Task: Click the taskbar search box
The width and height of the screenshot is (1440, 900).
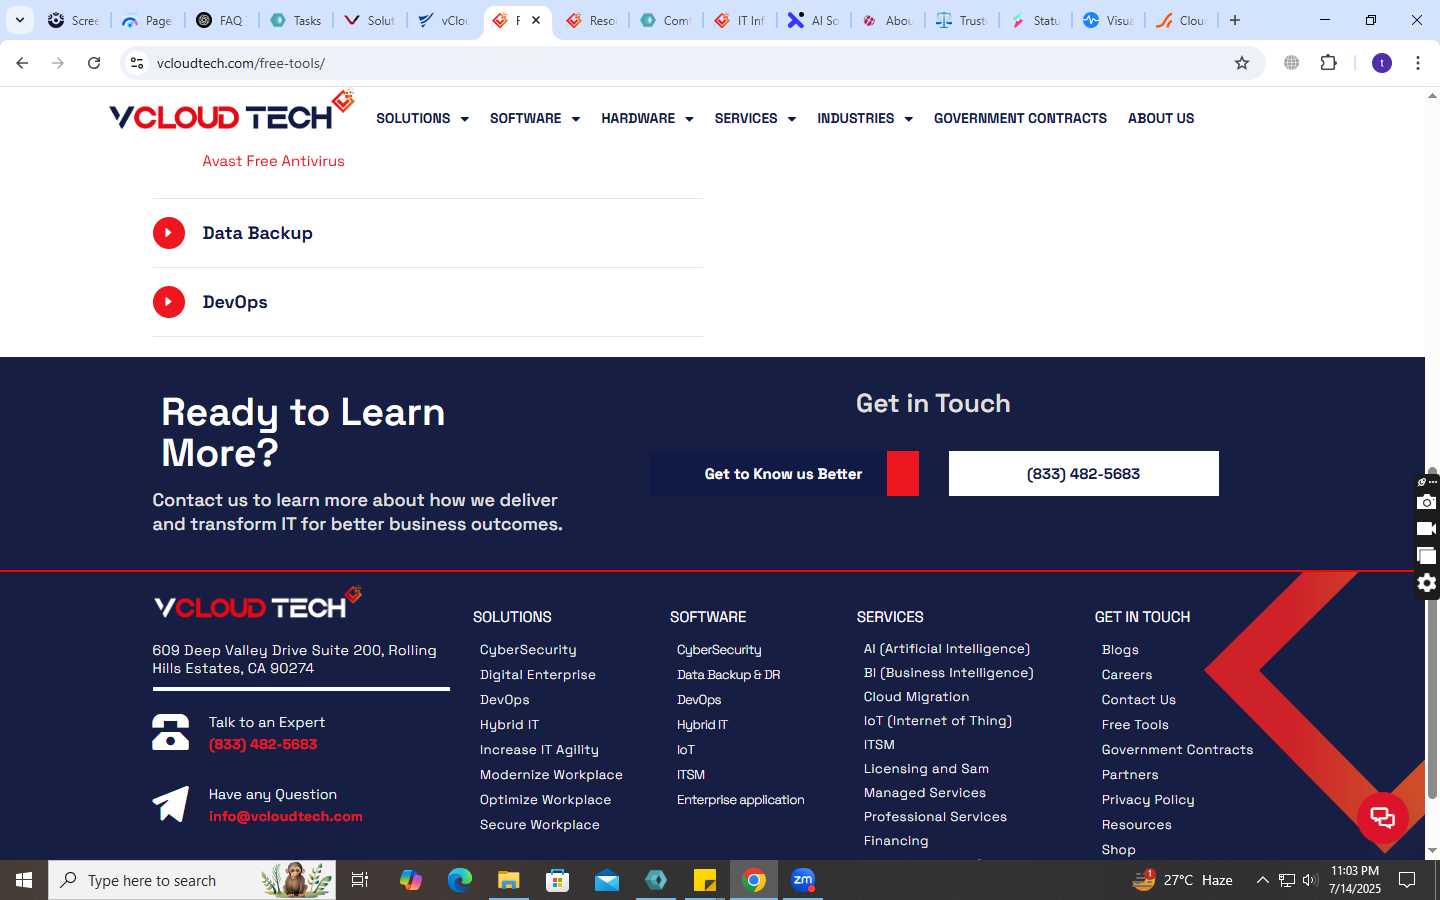Action: point(192,880)
